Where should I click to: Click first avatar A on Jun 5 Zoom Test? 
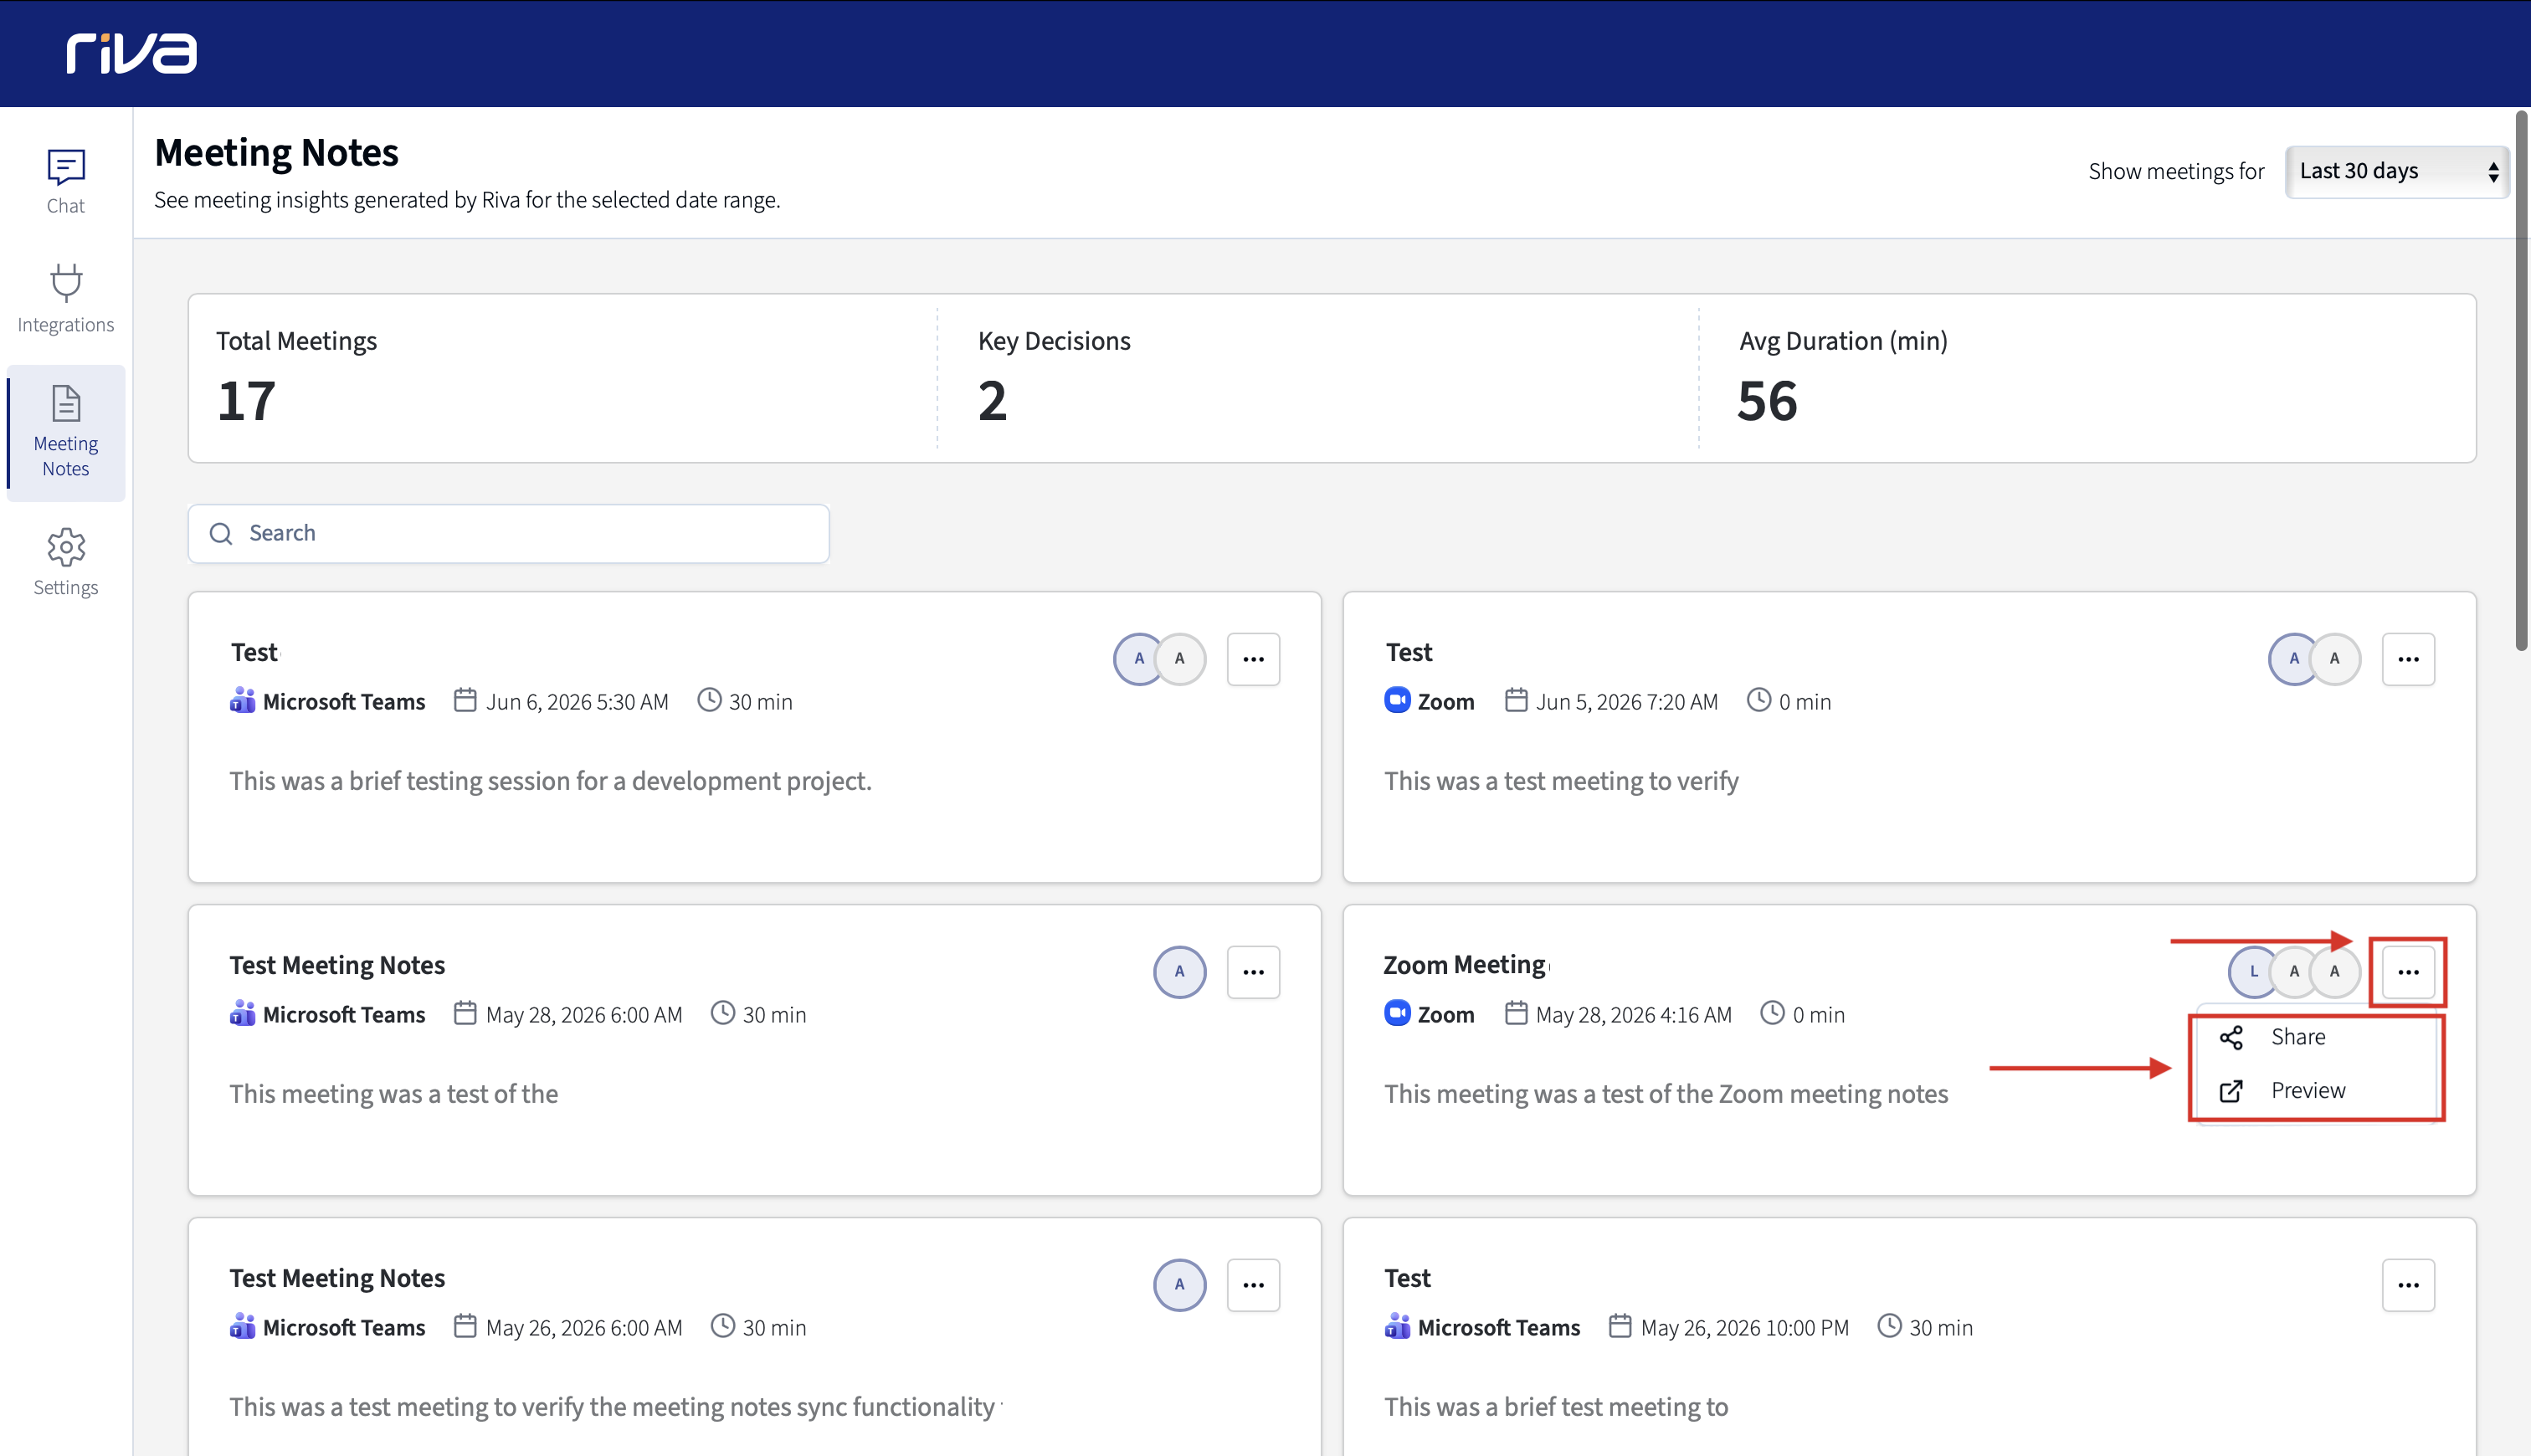2294,659
